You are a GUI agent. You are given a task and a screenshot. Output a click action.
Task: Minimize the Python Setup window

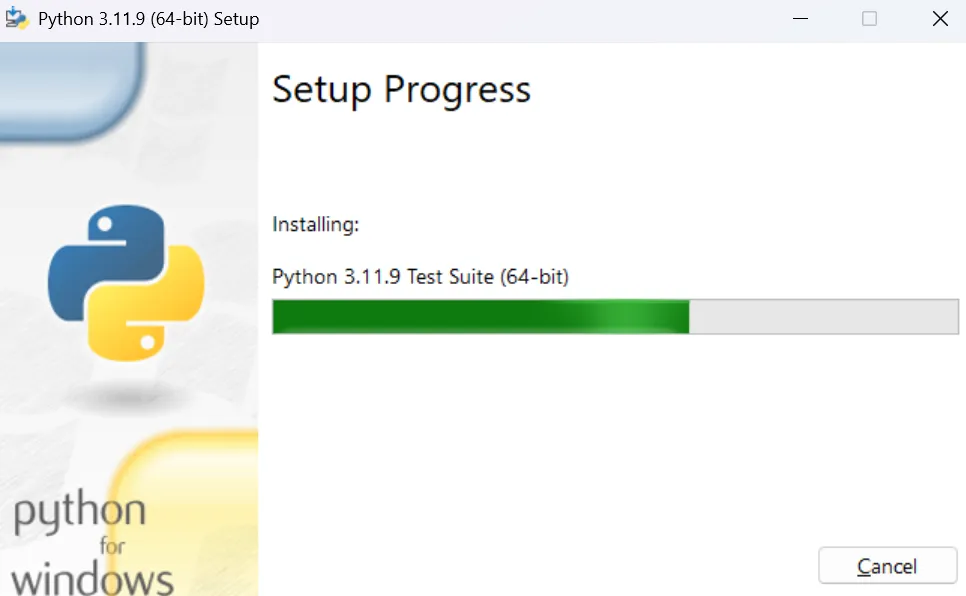pos(800,19)
